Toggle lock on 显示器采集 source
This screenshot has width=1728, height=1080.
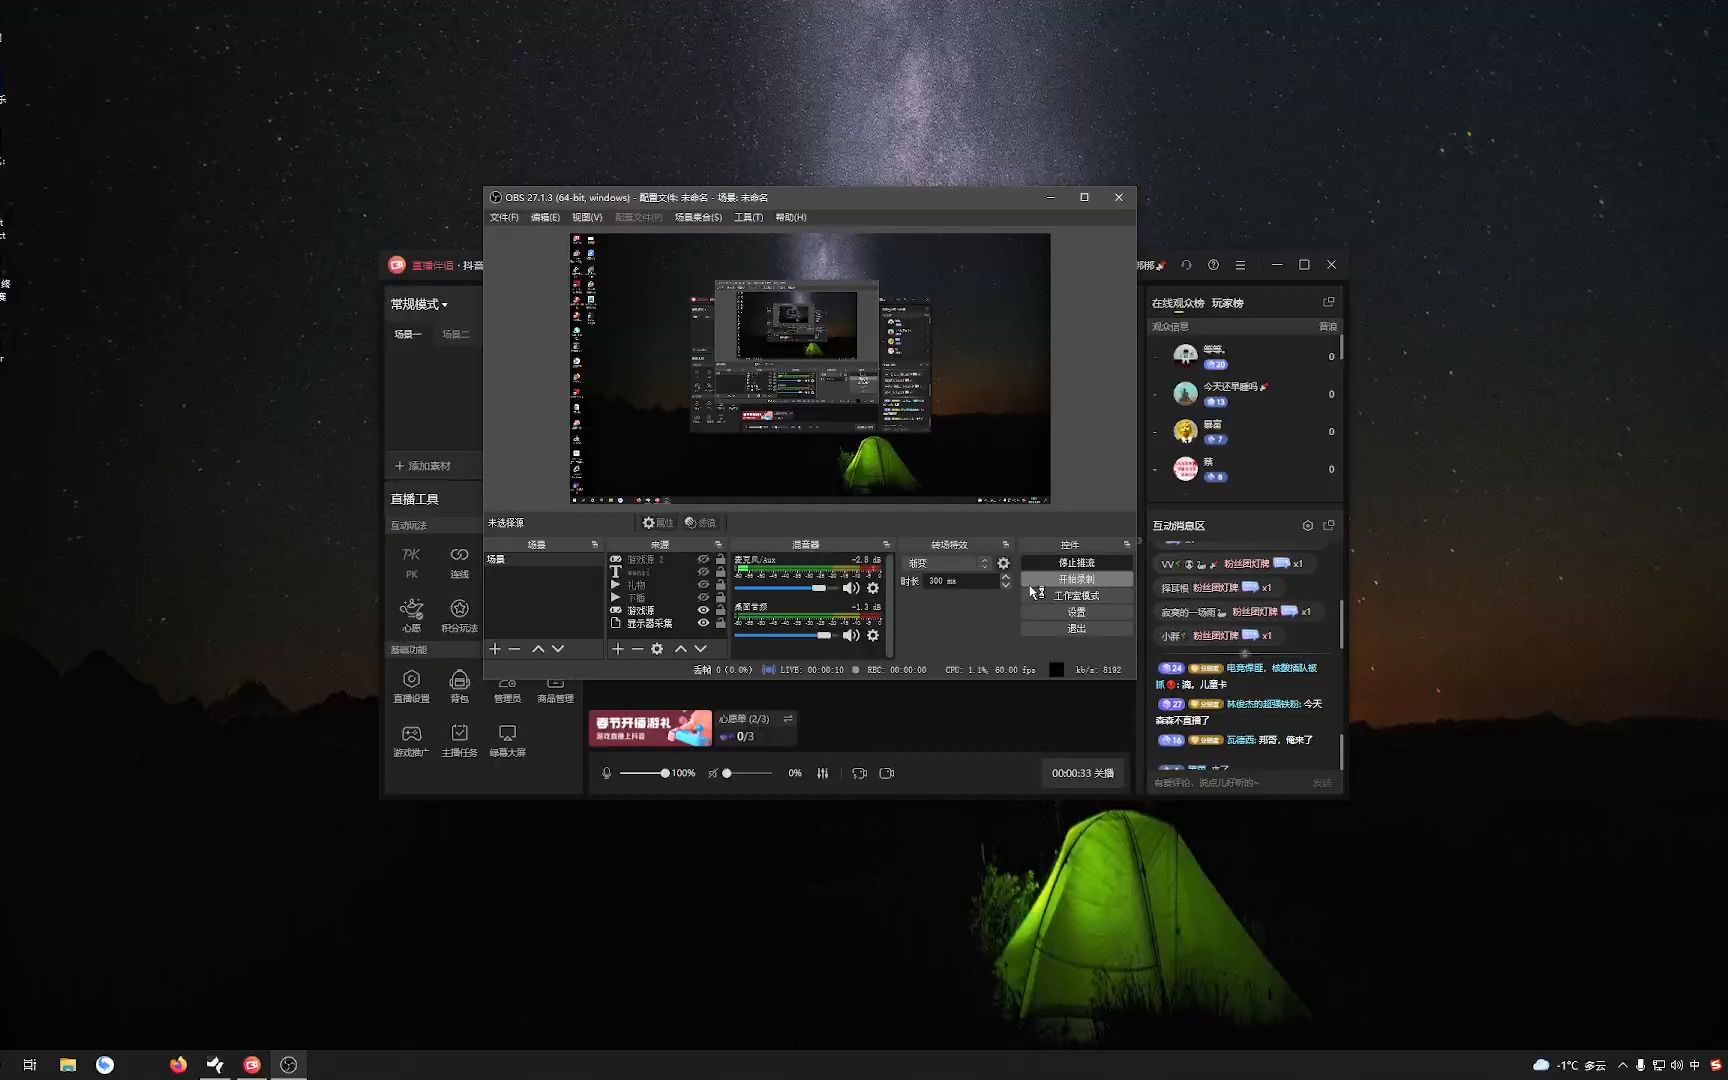(x=720, y=623)
